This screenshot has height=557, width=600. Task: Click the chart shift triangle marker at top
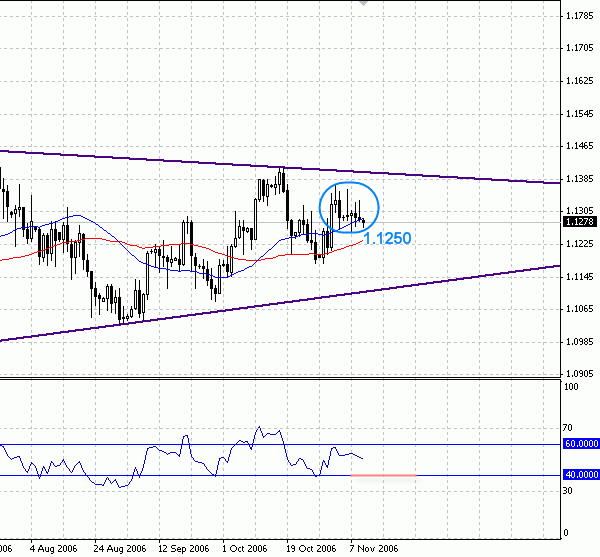tap(364, 3)
